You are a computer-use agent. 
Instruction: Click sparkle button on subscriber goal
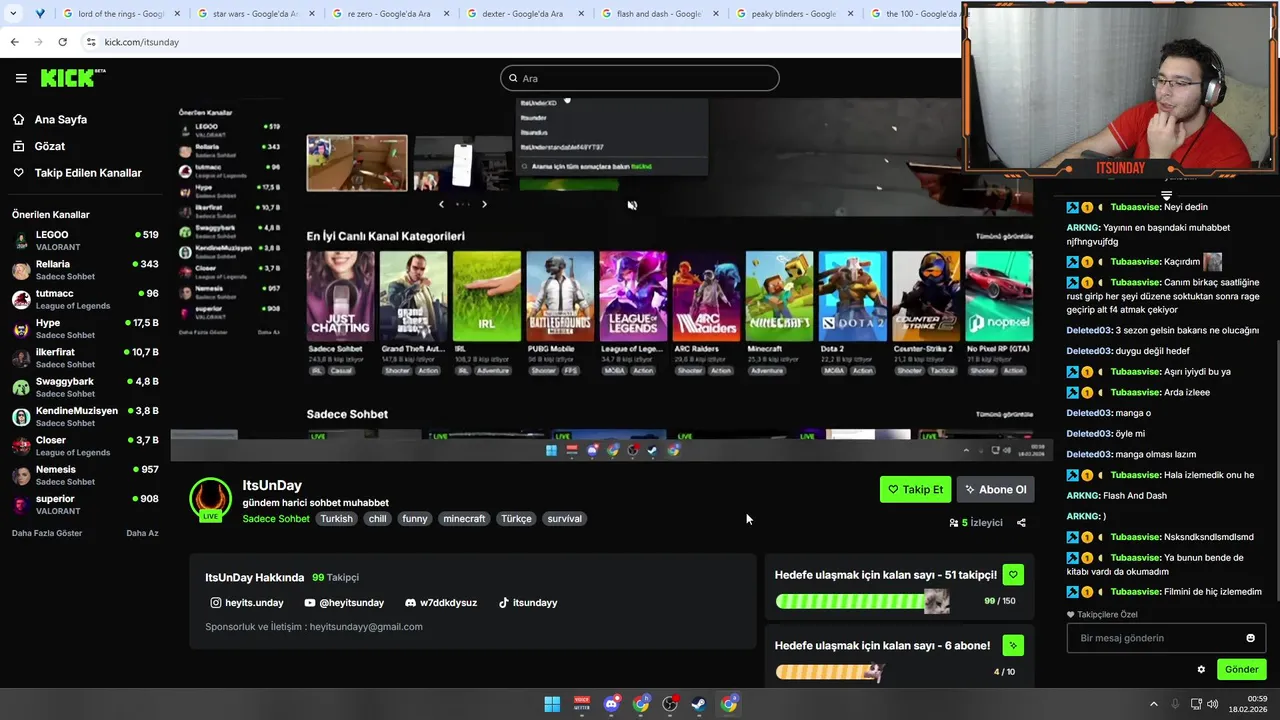(1013, 646)
